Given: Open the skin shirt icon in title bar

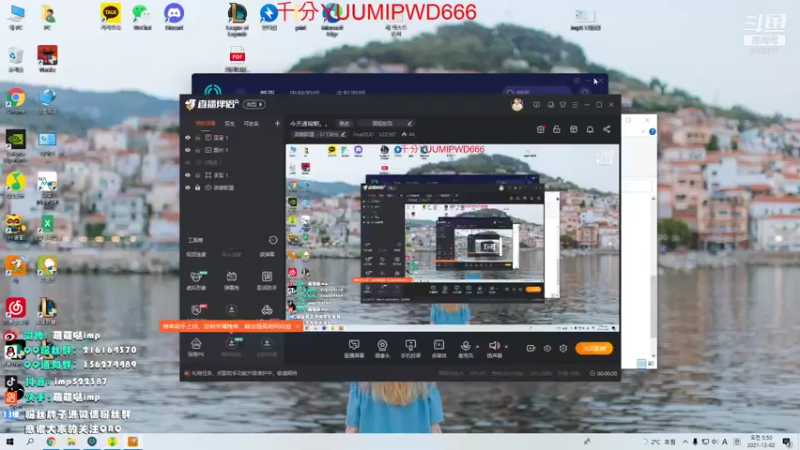Looking at the screenshot, I should click(563, 105).
